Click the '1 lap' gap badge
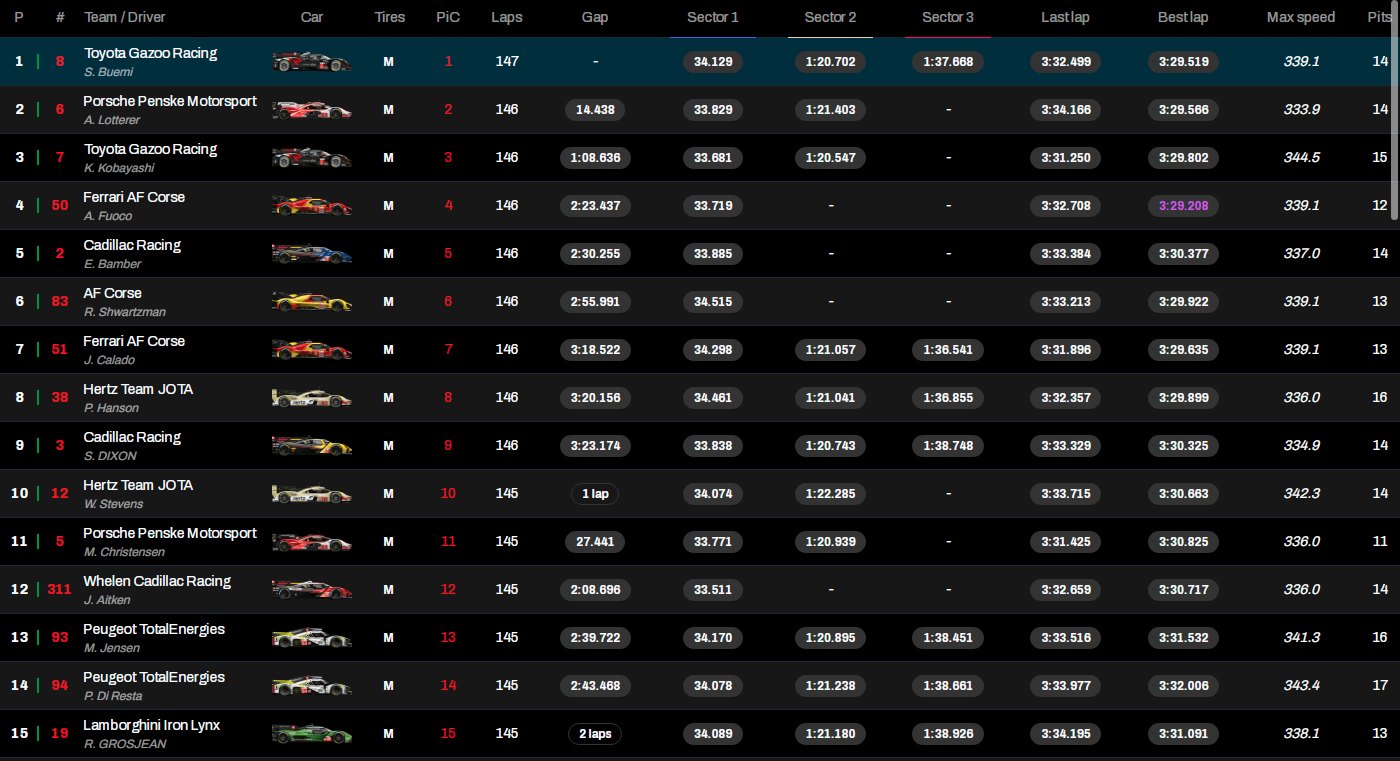The width and height of the screenshot is (1400, 761). (x=594, y=494)
